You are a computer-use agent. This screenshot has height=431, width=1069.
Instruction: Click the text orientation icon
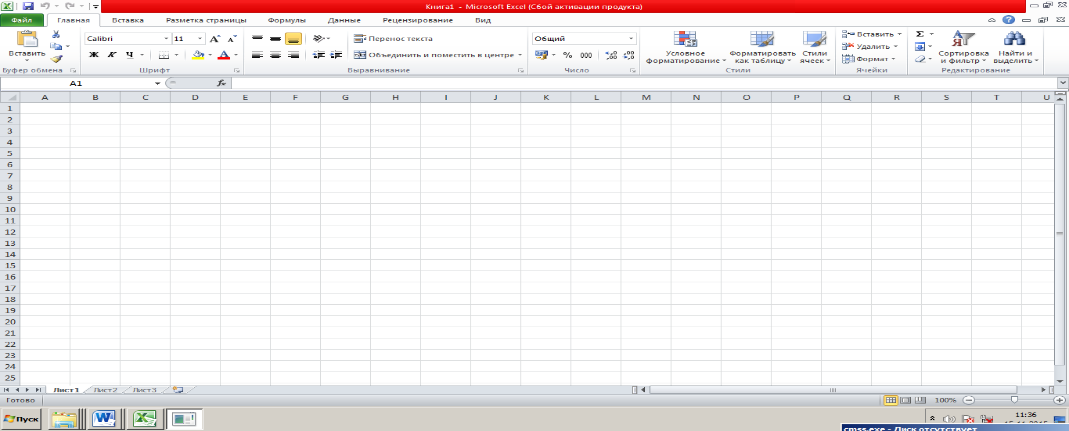[x=319, y=39]
